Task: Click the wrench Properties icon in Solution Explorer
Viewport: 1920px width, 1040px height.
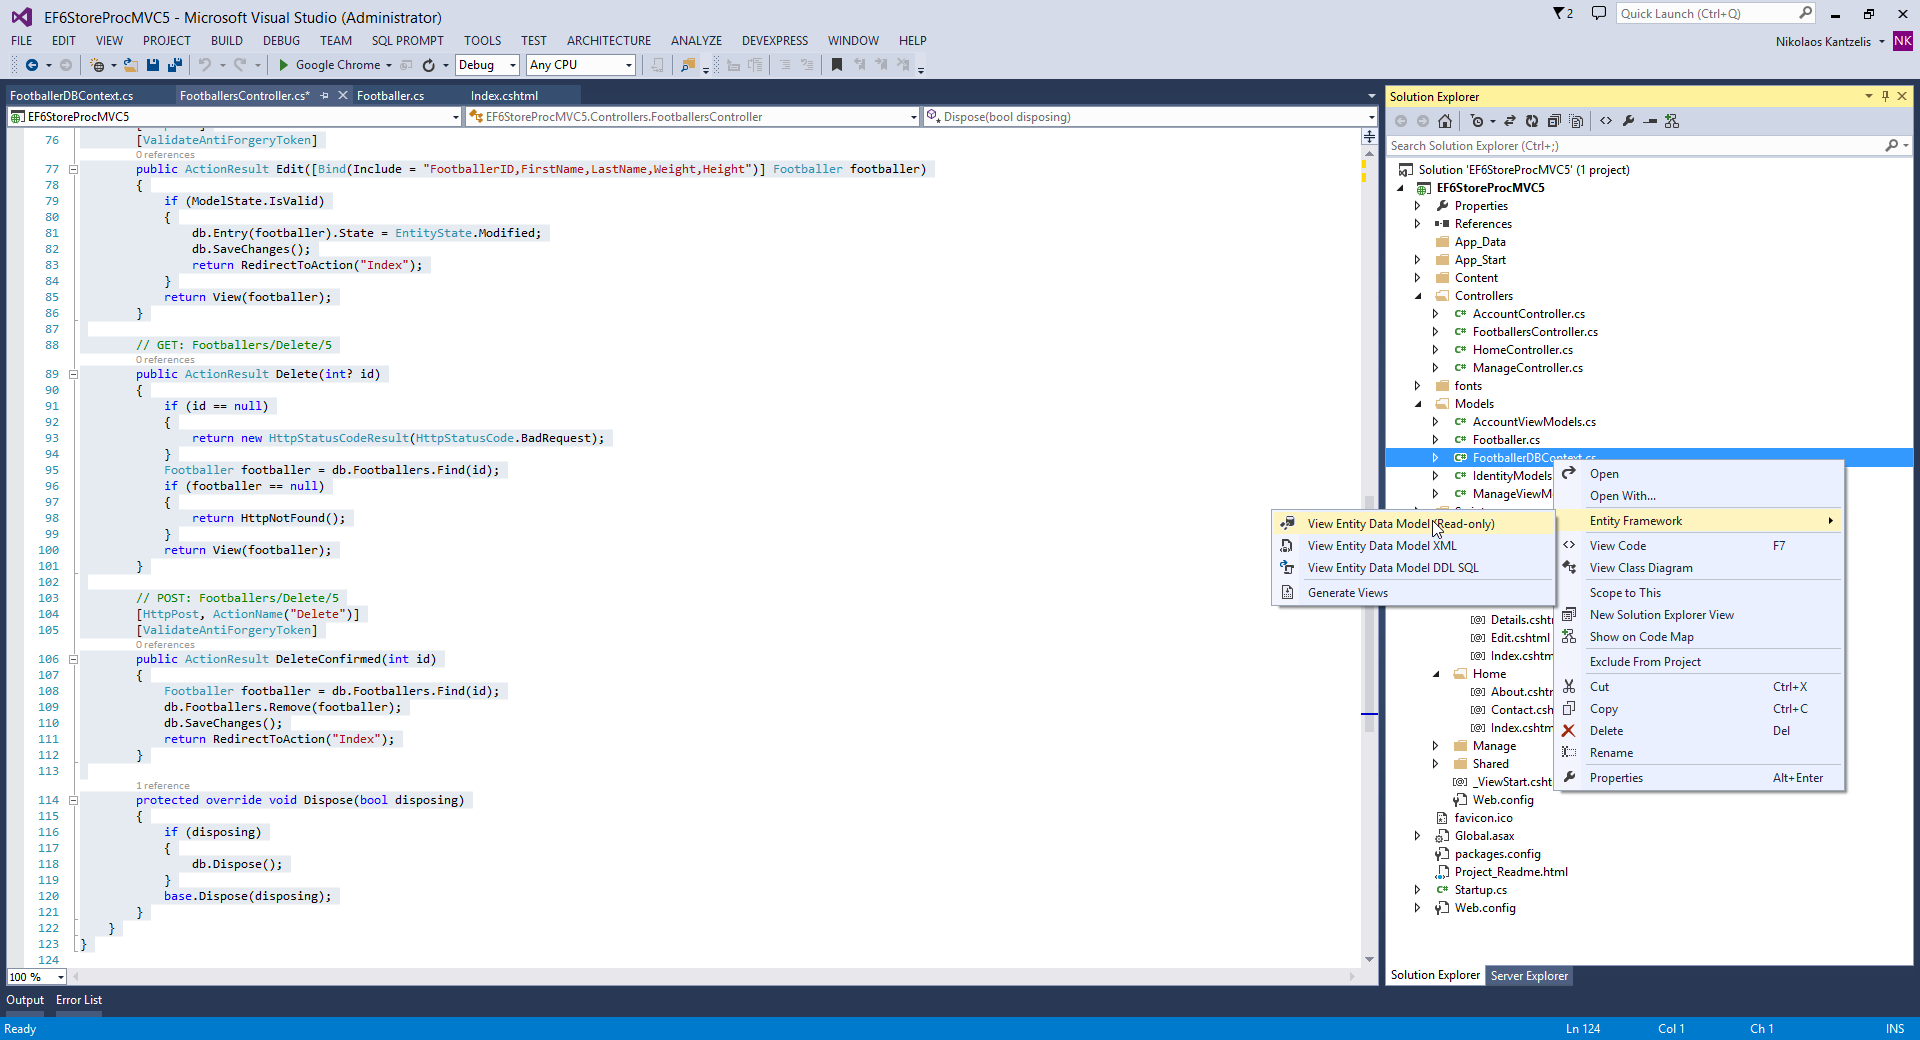Action: click(1628, 121)
